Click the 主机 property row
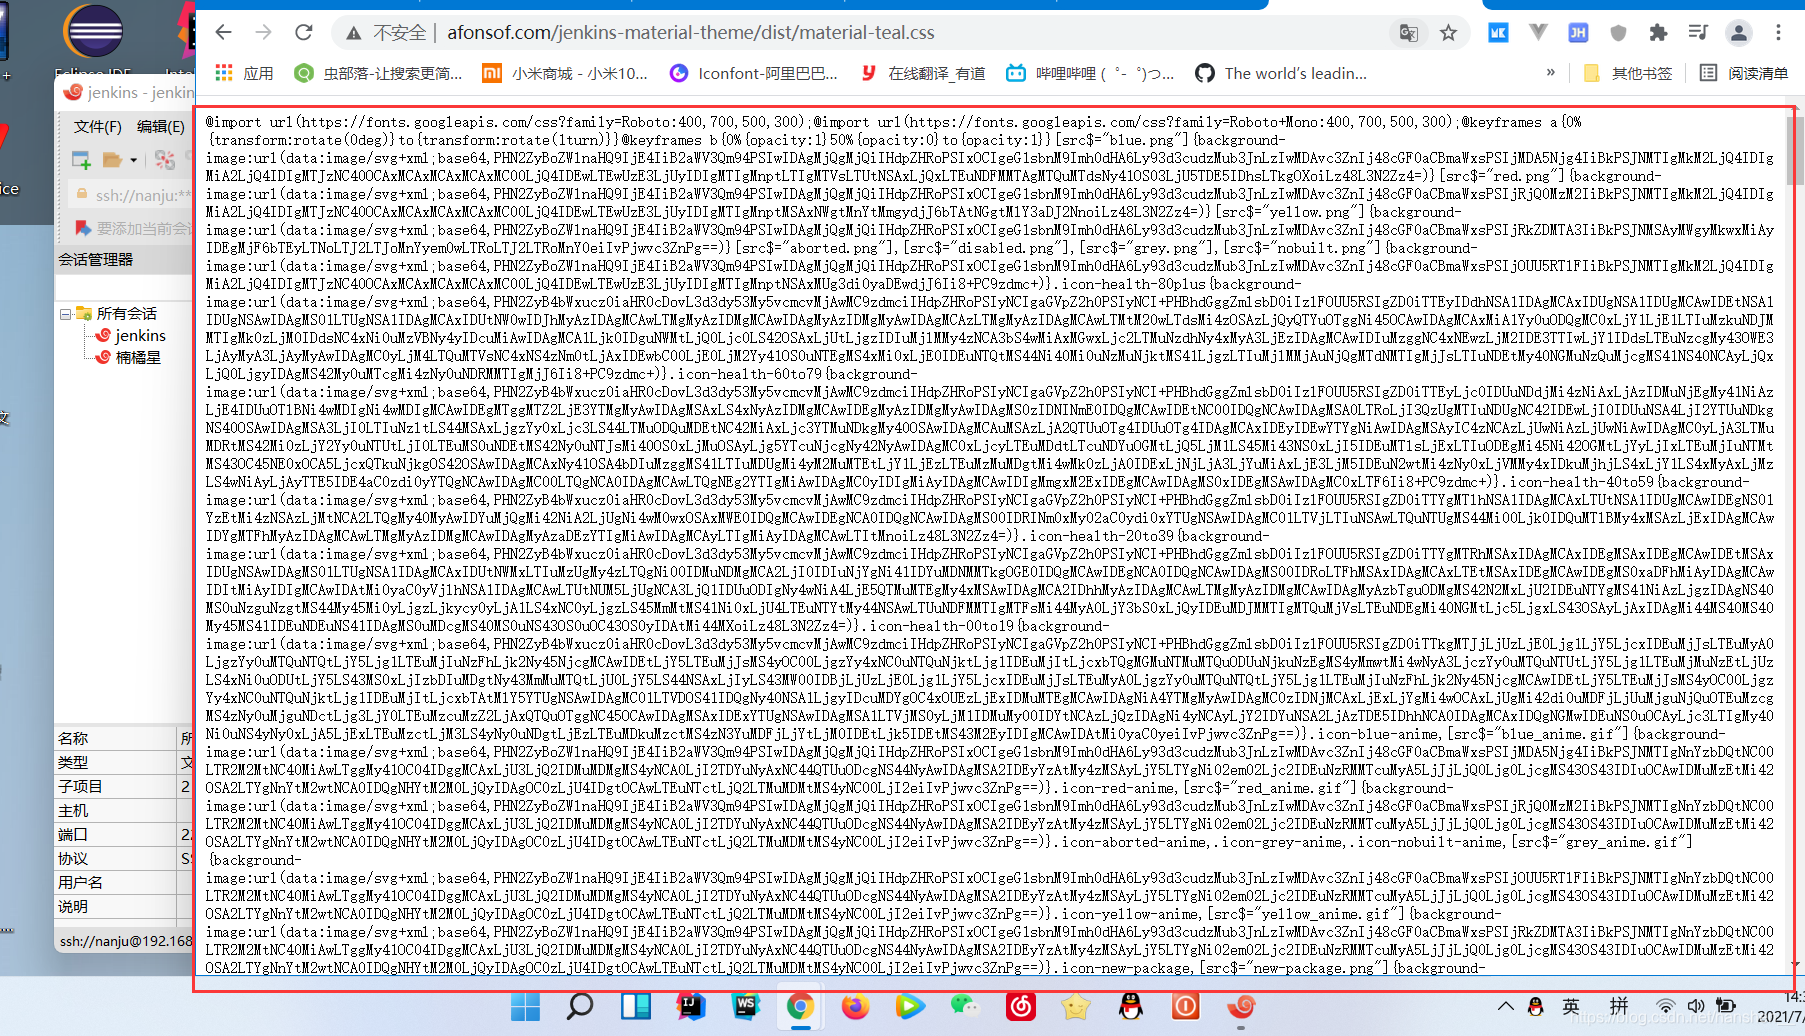Screen dimensions: 1805x1036 pos(124,810)
